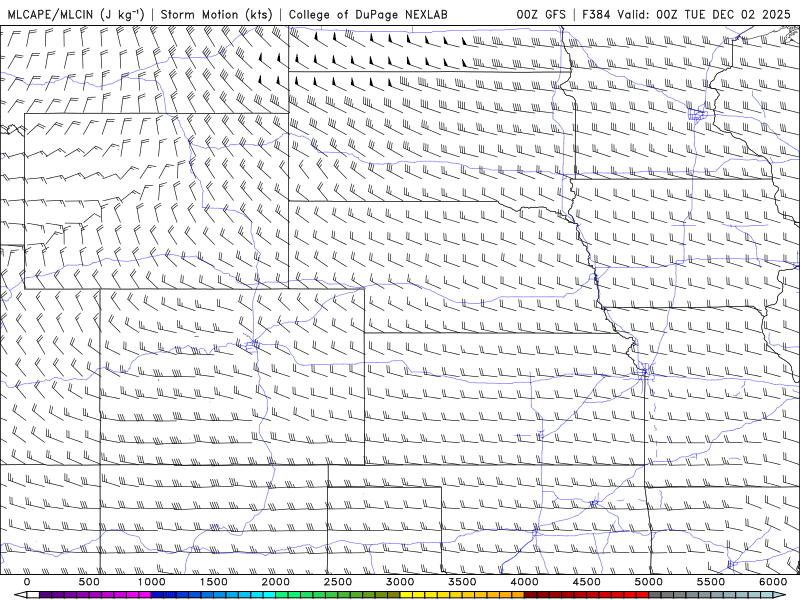The height and width of the screenshot is (600, 800).
Task: Click the 1500 colorbar tick label
Action: (214, 582)
